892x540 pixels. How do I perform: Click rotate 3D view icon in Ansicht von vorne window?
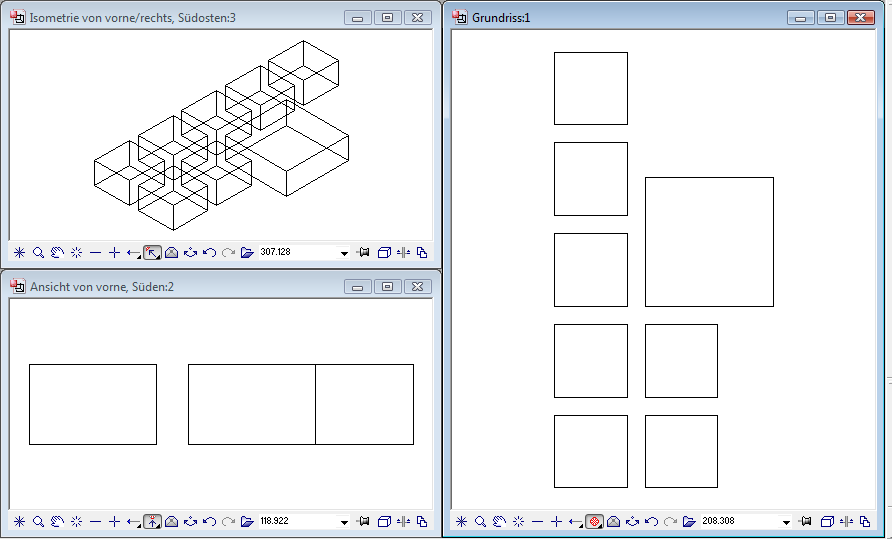tap(190, 521)
